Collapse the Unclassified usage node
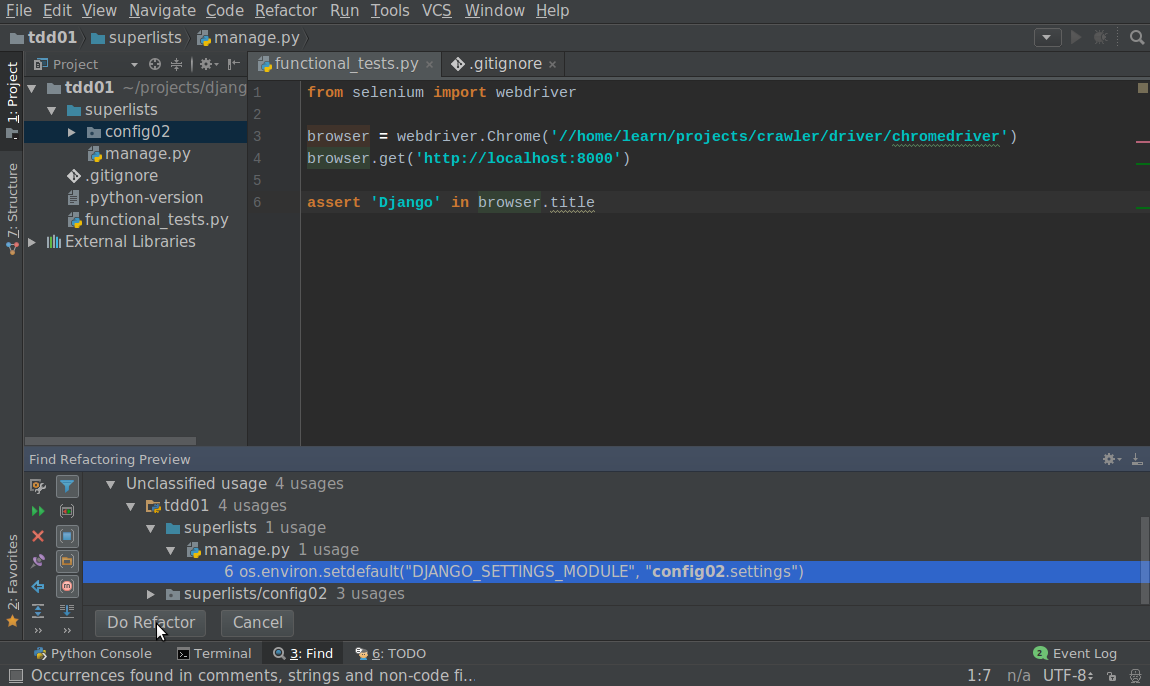 (110, 482)
